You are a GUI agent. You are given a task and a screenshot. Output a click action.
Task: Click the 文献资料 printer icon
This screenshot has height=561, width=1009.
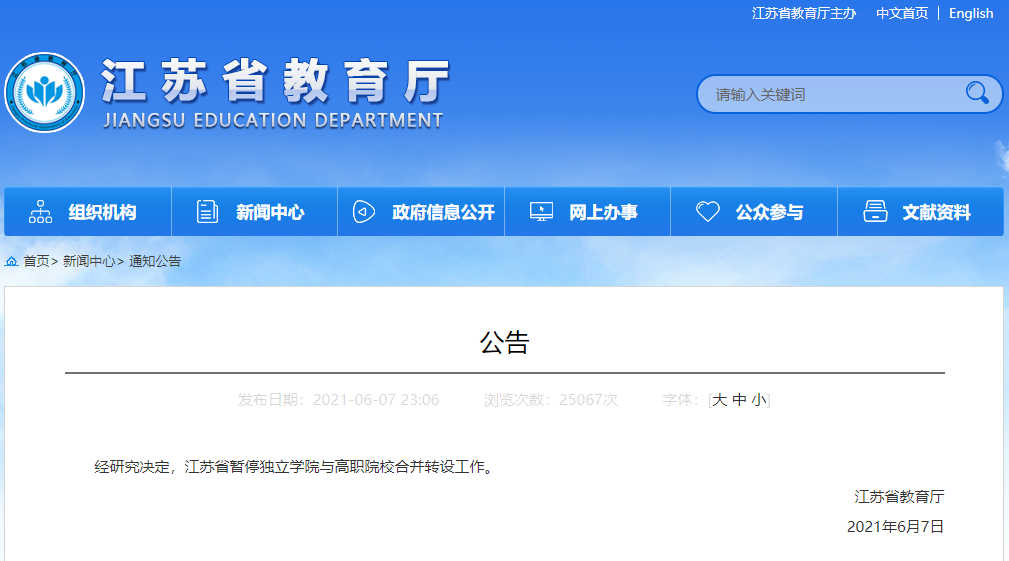[875, 212]
